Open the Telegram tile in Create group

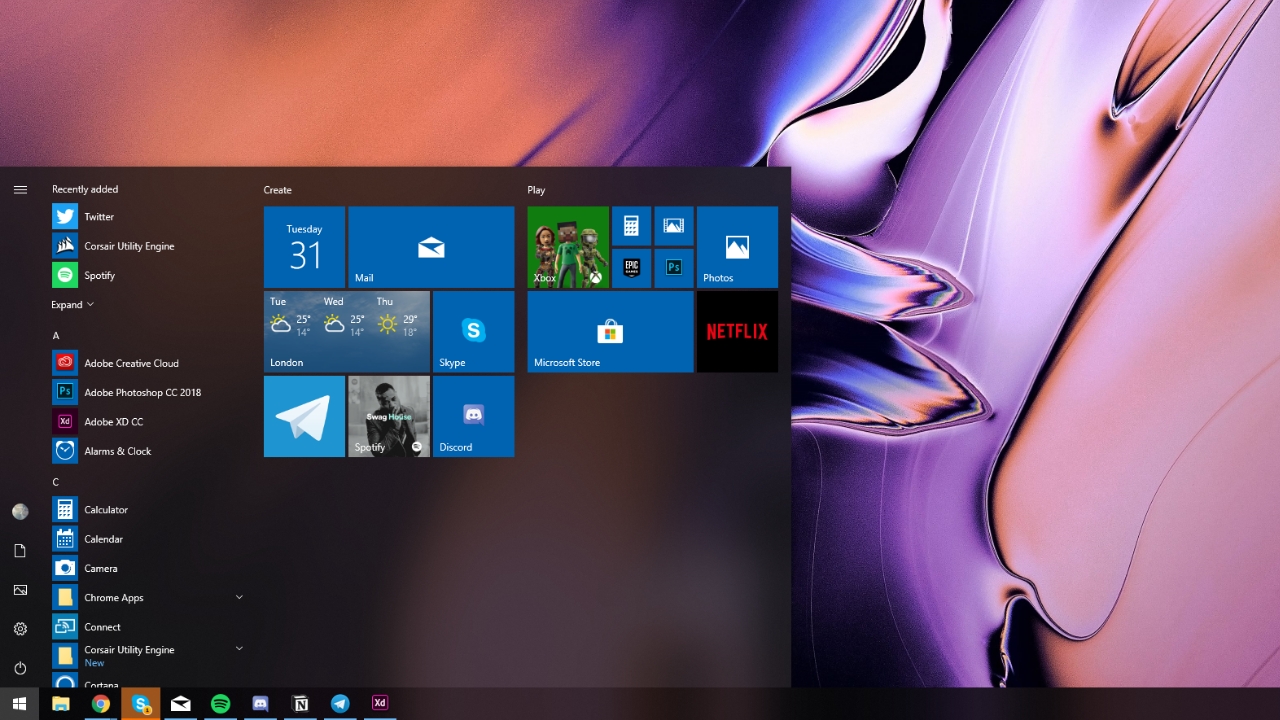(304, 416)
